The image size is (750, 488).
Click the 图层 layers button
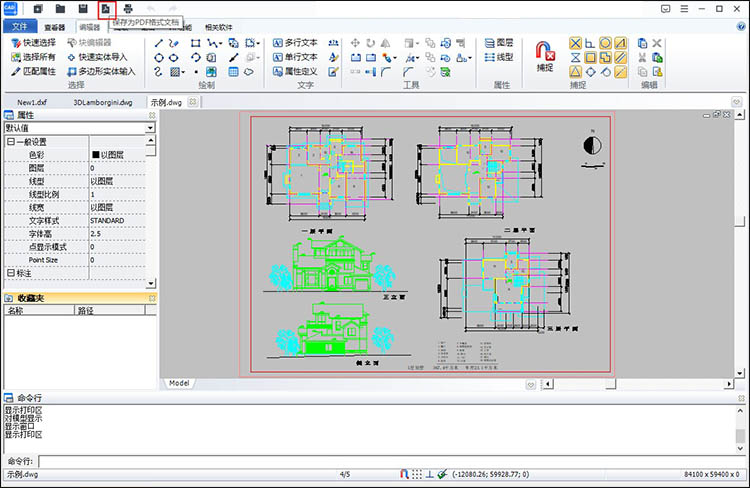point(499,43)
